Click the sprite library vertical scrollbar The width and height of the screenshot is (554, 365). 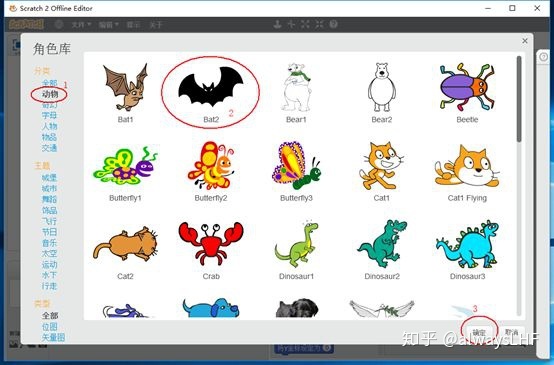pyautogui.click(x=519, y=99)
